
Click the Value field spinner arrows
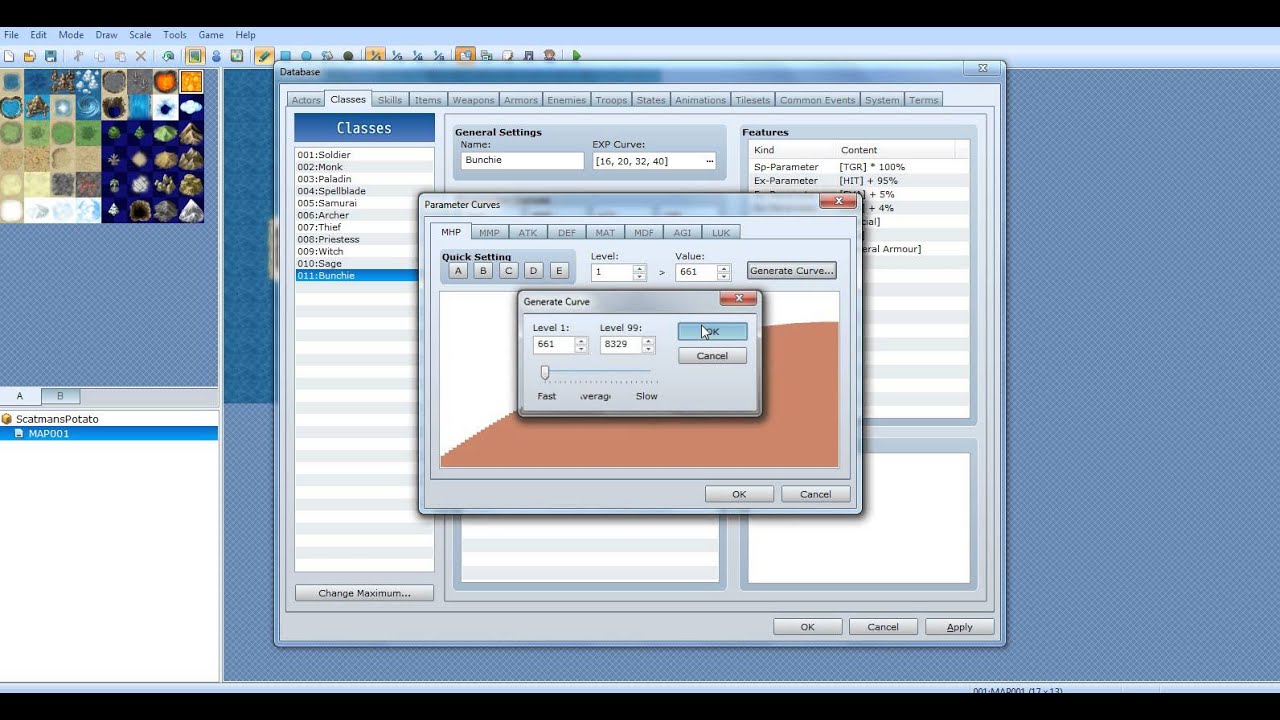(723, 272)
